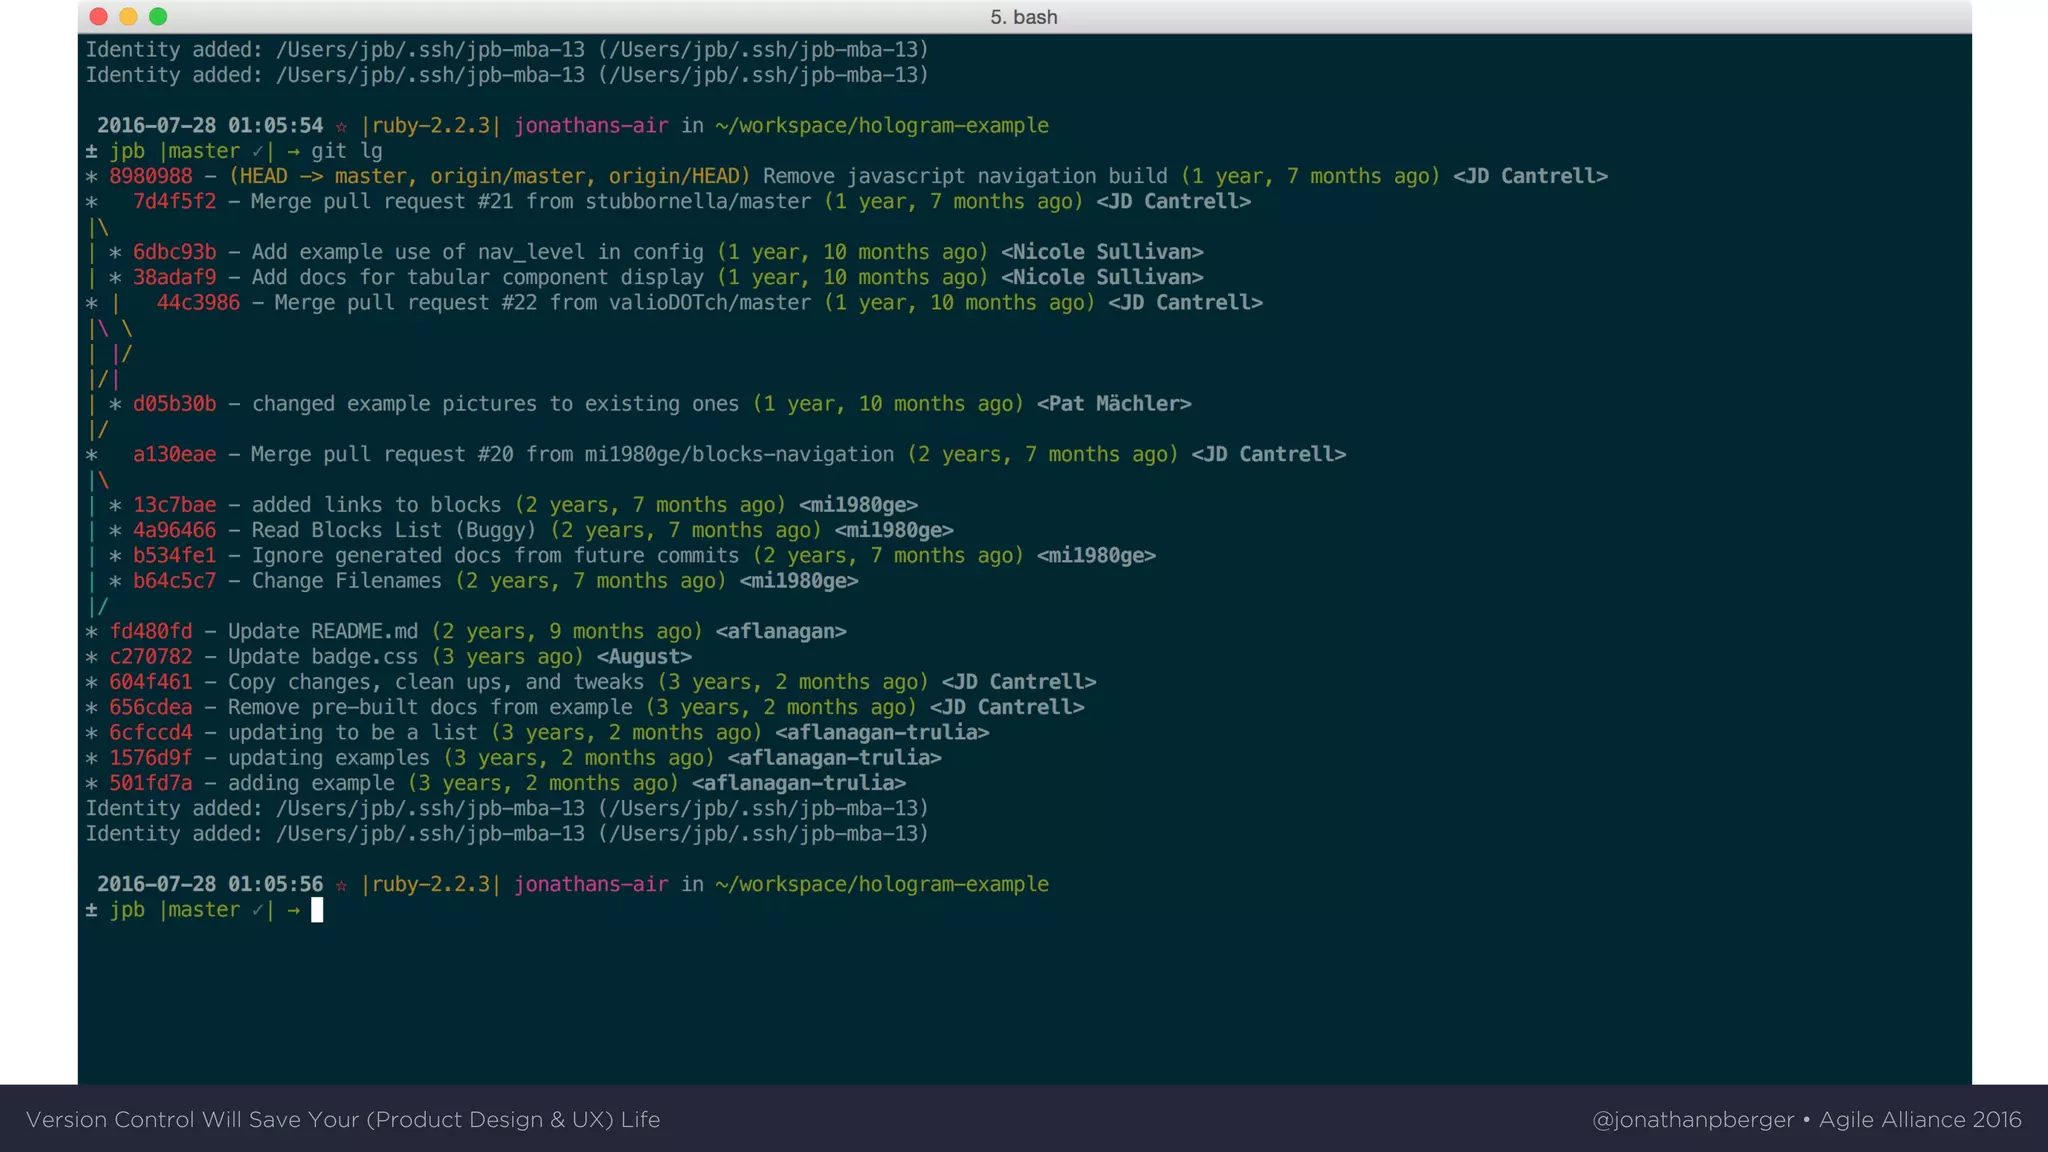
Task: Click the @jonathanpberger handle in the footer
Action: 1692,1119
